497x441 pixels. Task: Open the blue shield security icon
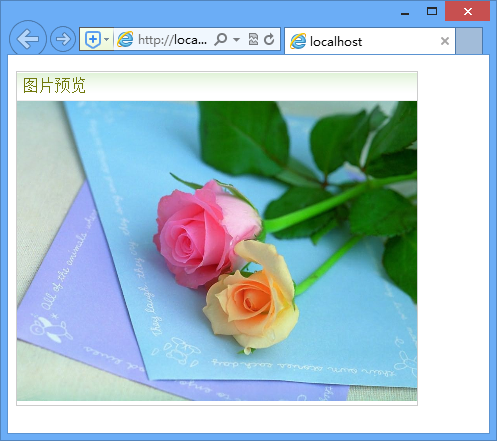(x=93, y=40)
